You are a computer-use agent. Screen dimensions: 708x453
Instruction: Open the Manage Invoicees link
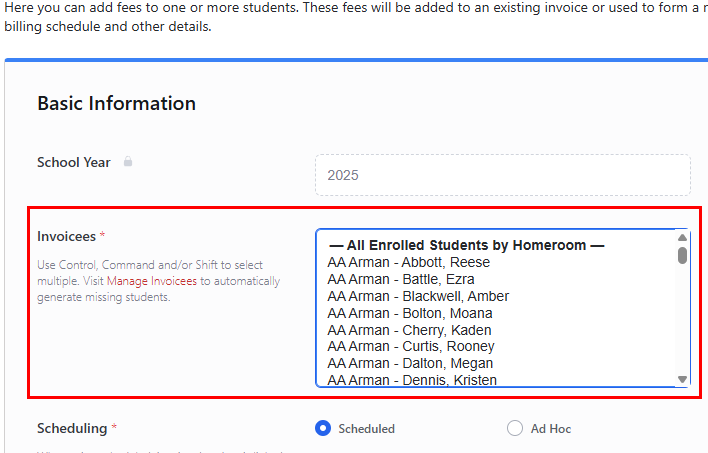click(x=153, y=281)
